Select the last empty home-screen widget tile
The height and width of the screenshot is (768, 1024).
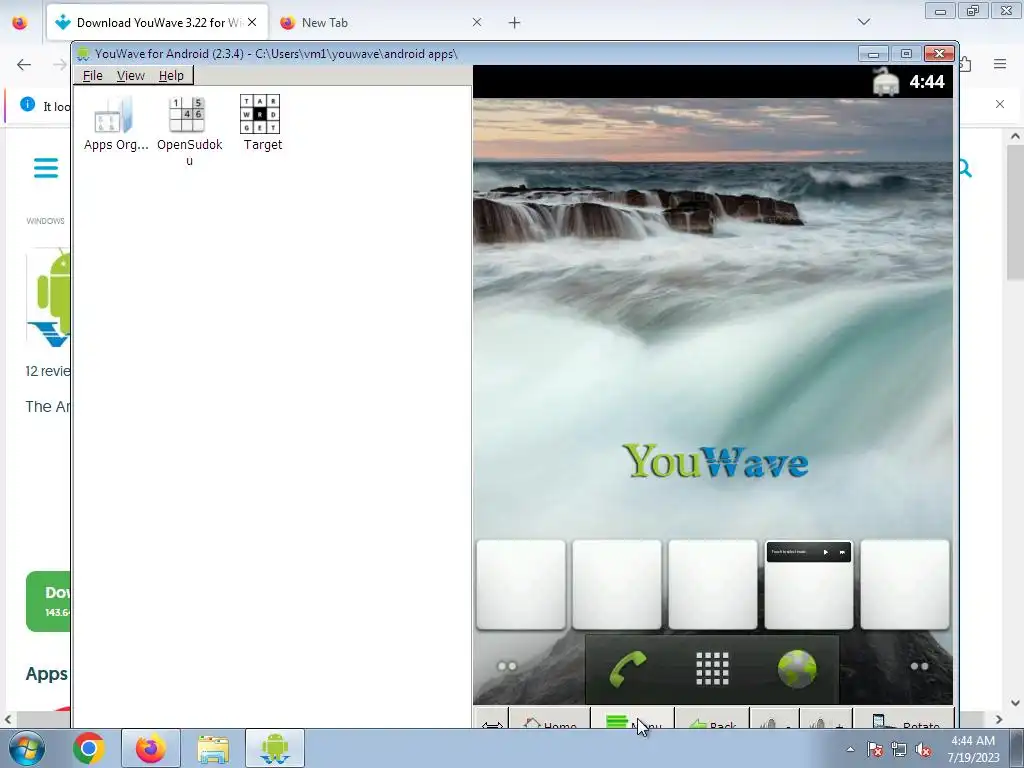(x=904, y=584)
